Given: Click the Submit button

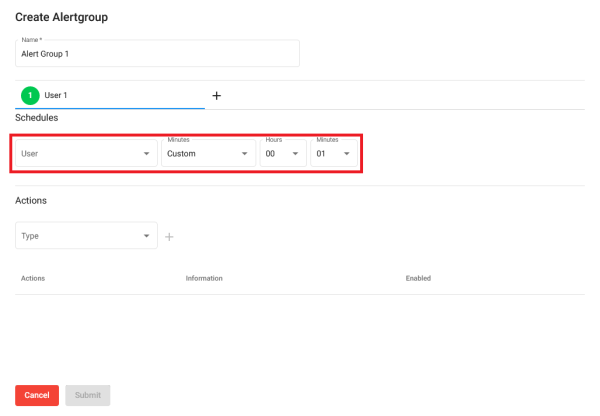Looking at the screenshot, I should [x=88, y=395].
